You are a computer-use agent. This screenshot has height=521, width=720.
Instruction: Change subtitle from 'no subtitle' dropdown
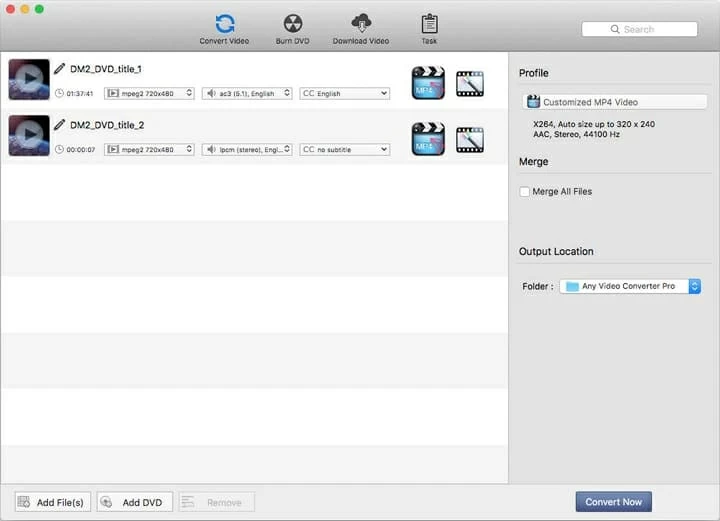tap(345, 150)
